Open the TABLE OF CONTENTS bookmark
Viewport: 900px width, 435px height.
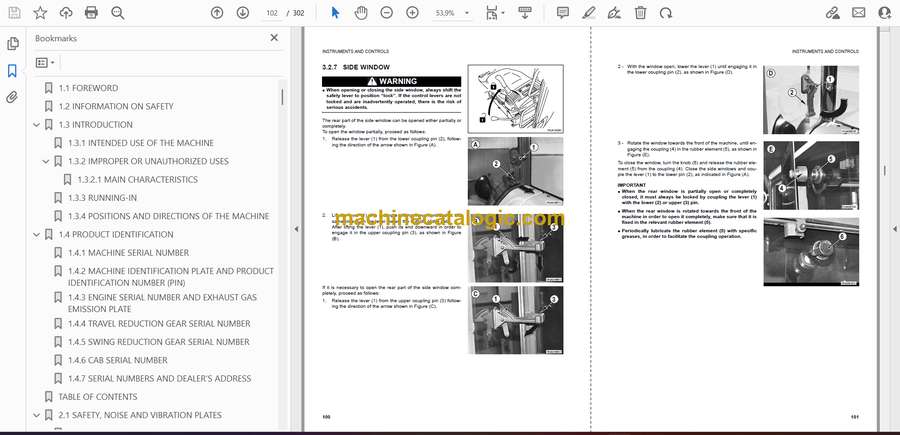pyautogui.click(x=98, y=397)
